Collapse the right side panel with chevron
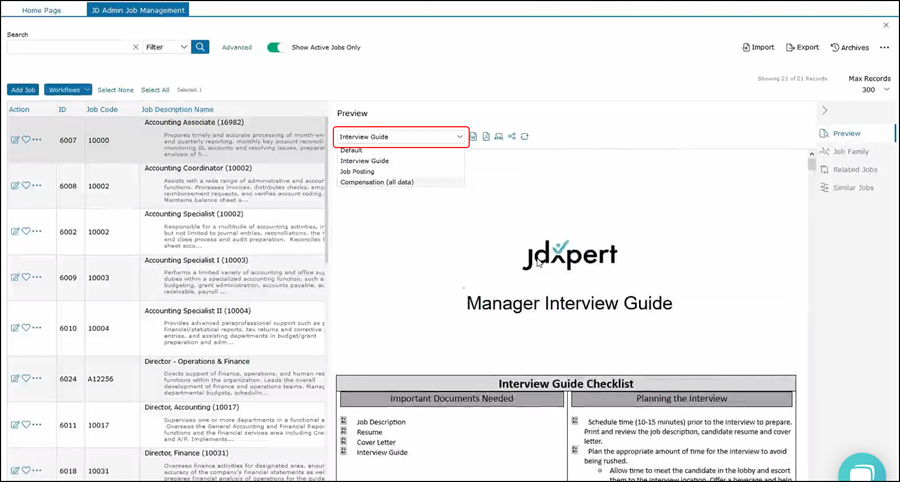This screenshot has height=482, width=900. 824,110
